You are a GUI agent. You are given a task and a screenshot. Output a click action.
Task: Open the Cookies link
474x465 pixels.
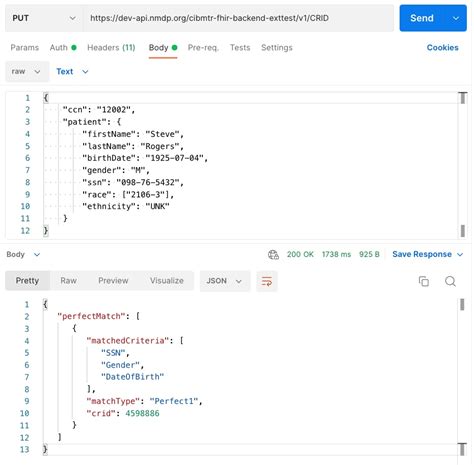442,48
